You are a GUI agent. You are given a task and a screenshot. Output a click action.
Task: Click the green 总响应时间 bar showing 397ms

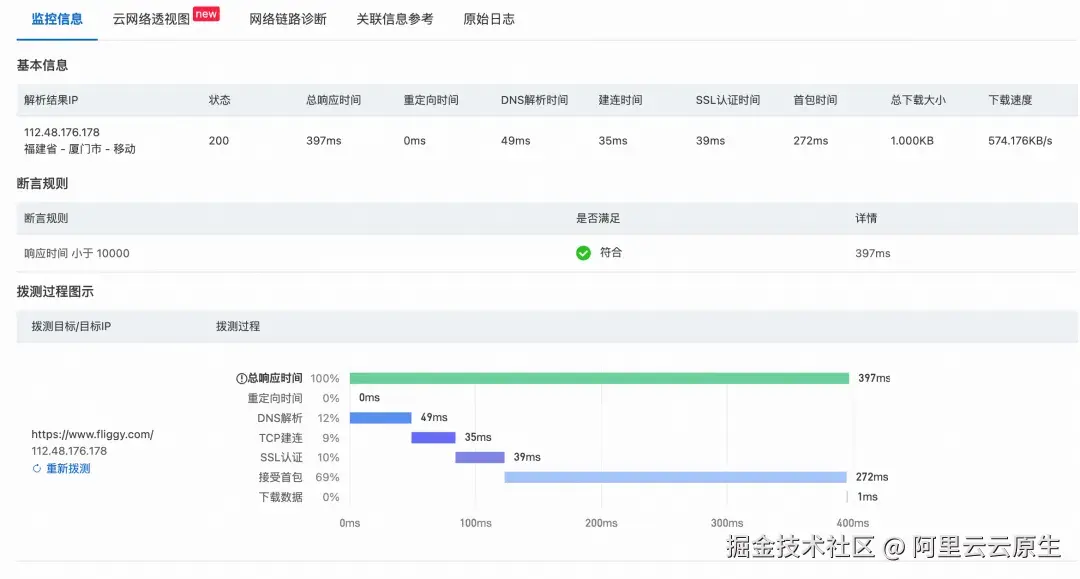(600, 377)
